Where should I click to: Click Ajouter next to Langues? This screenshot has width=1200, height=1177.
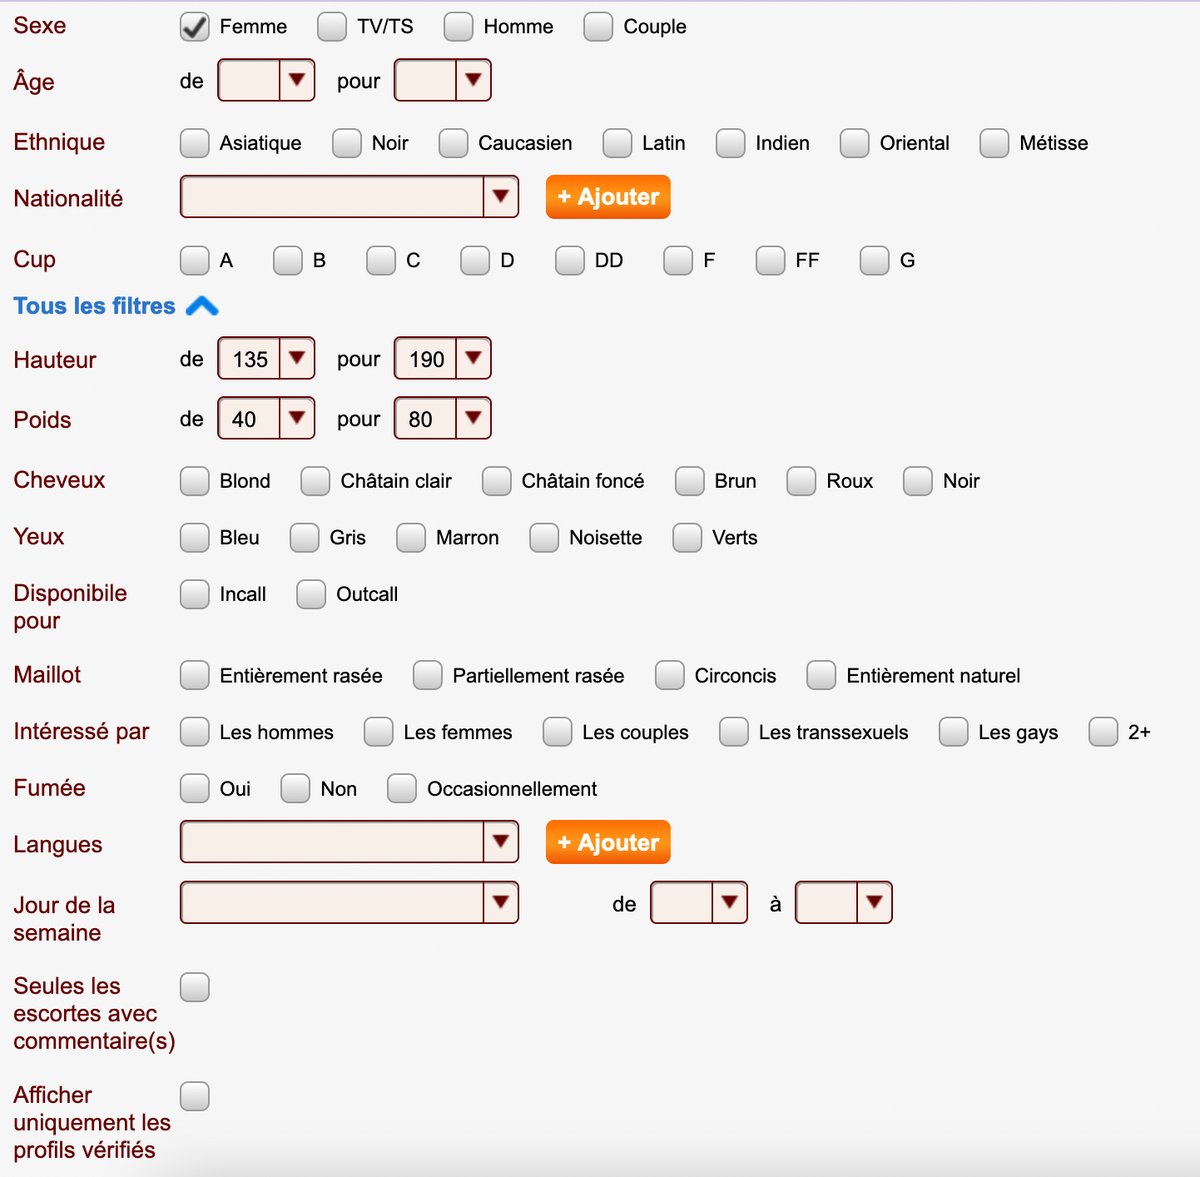tap(608, 842)
